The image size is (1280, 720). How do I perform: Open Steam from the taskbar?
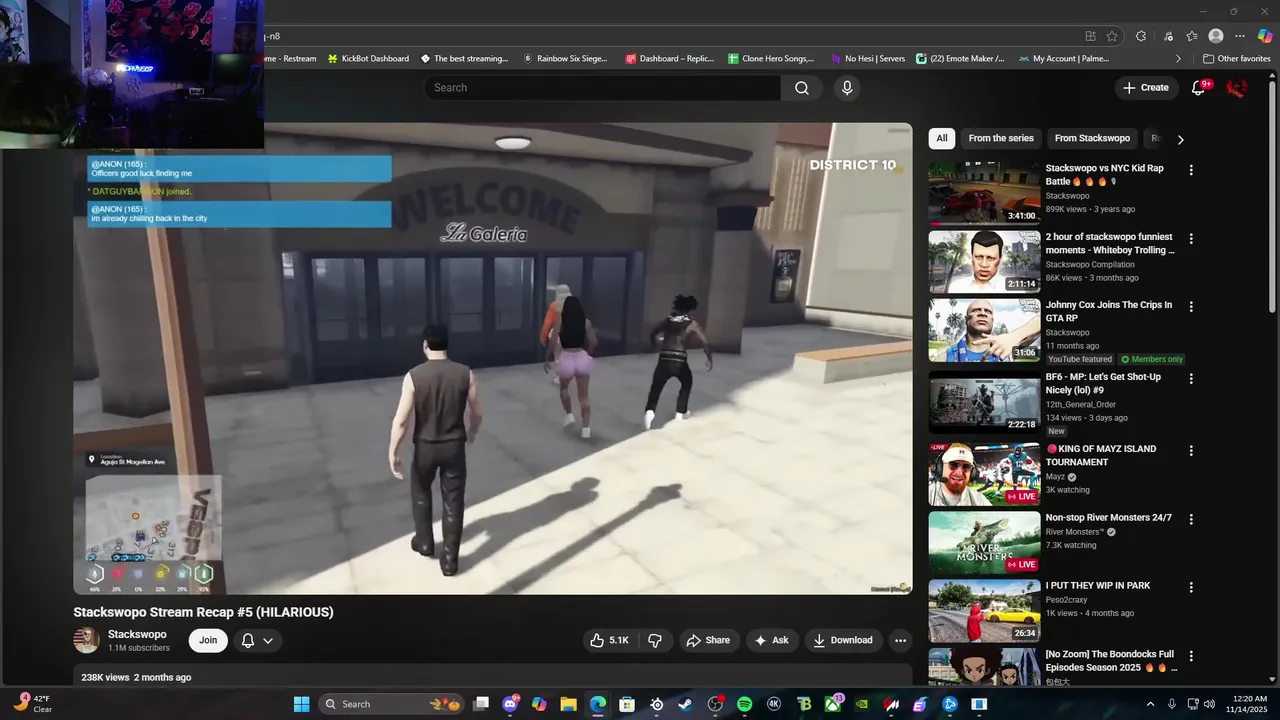click(x=685, y=704)
